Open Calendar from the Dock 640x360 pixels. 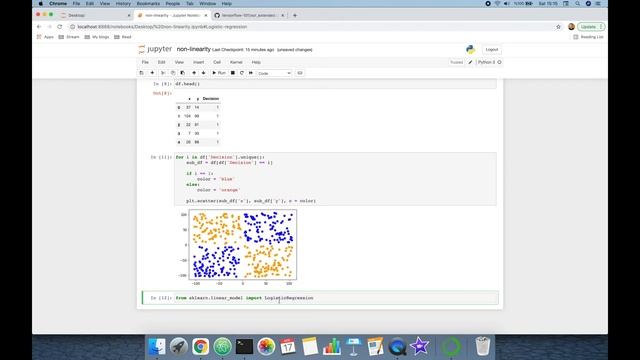click(x=288, y=347)
